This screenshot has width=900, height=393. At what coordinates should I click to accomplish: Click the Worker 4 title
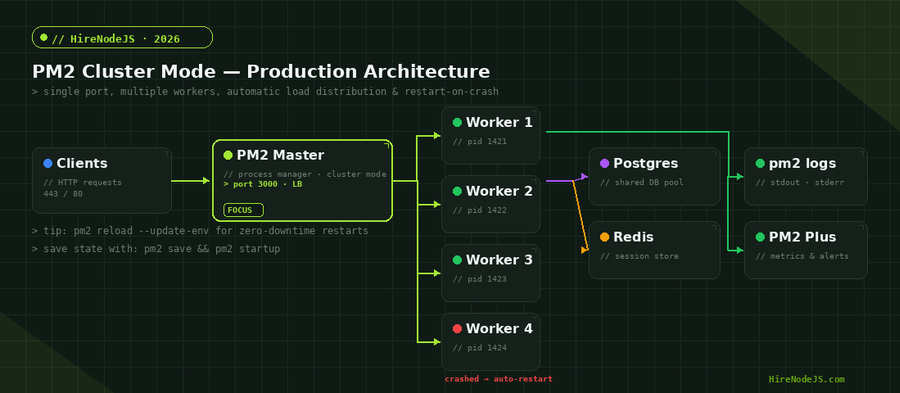click(x=499, y=329)
